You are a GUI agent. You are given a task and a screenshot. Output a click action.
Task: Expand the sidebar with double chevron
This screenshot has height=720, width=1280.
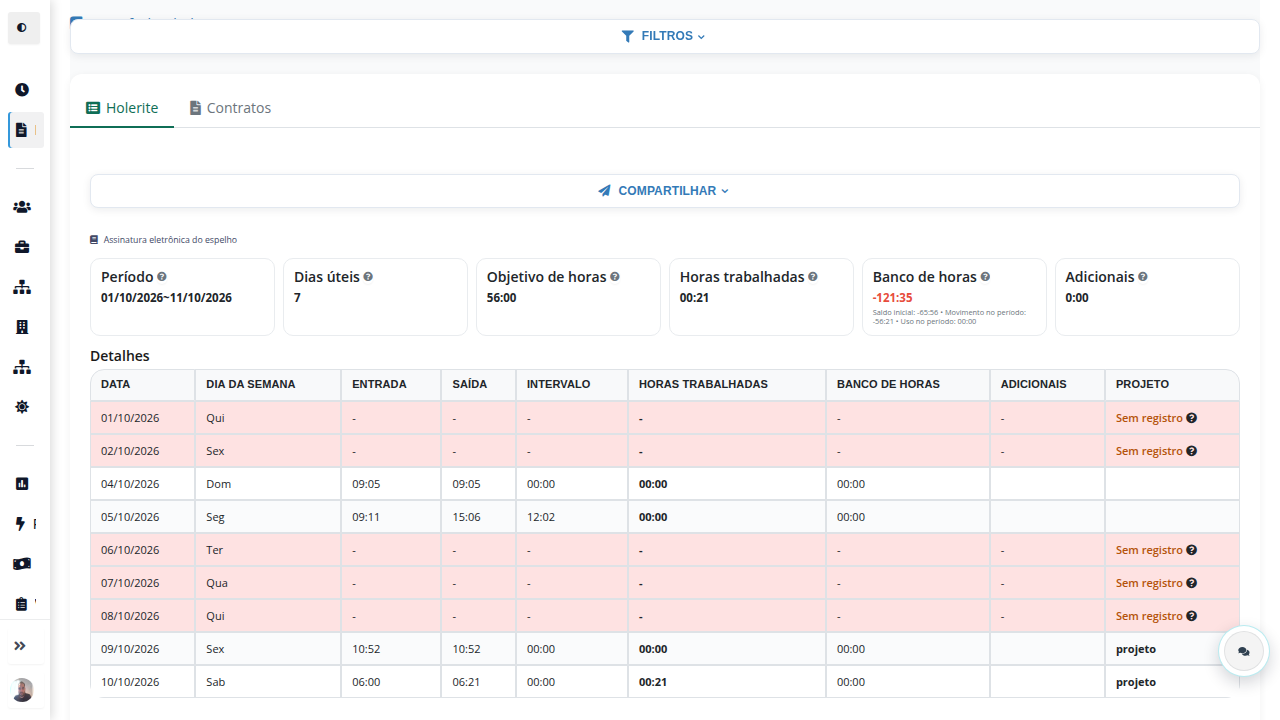[20, 646]
